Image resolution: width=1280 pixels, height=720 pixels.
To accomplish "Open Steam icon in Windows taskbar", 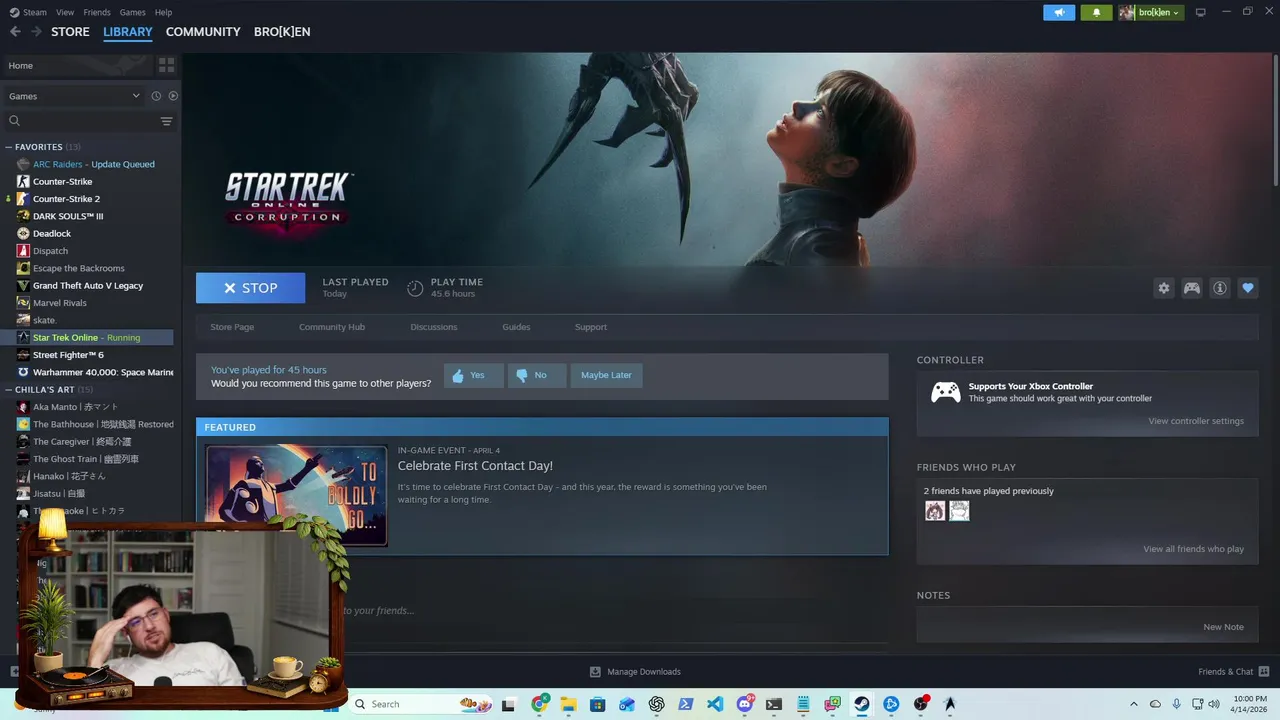I will tap(861, 704).
